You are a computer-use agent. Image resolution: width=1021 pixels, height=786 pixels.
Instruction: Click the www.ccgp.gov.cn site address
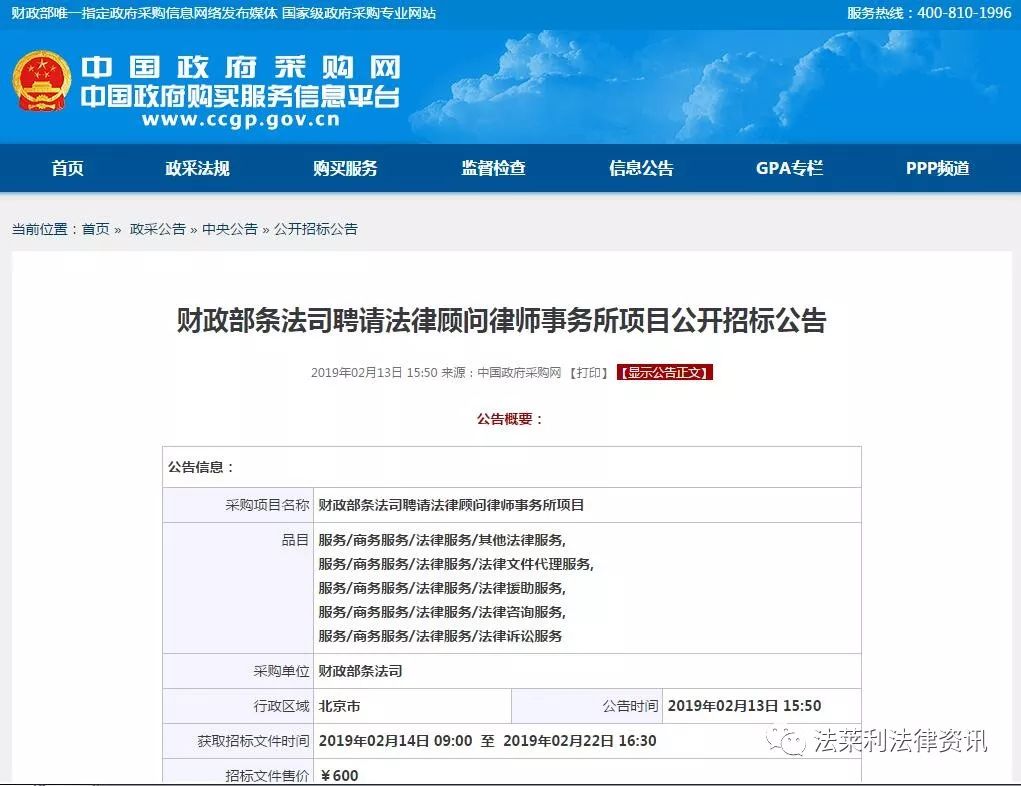click(x=241, y=120)
